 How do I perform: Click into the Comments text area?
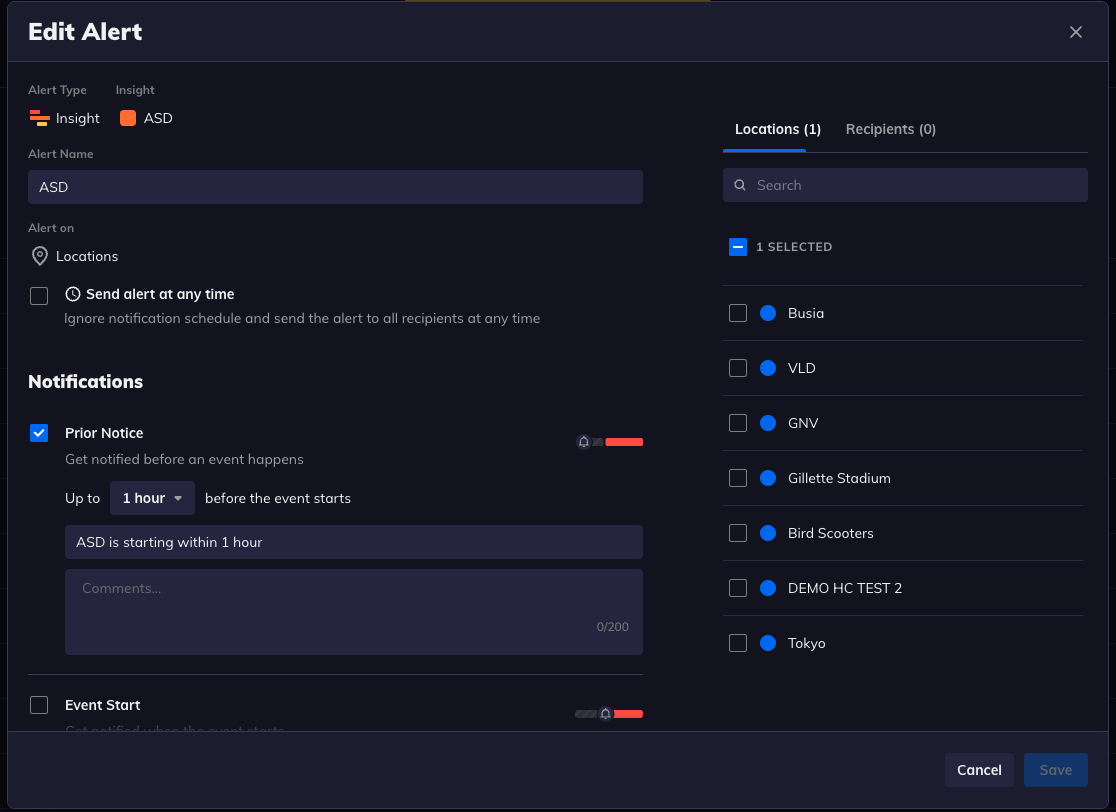[353, 611]
